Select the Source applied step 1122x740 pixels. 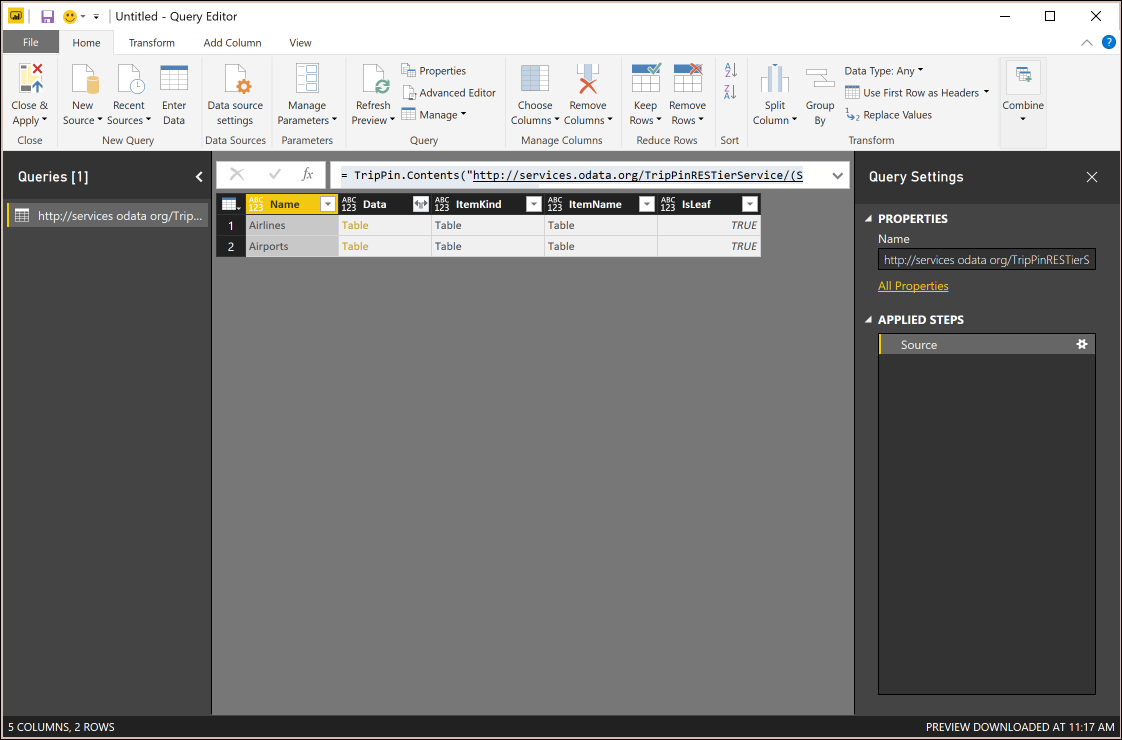987,344
